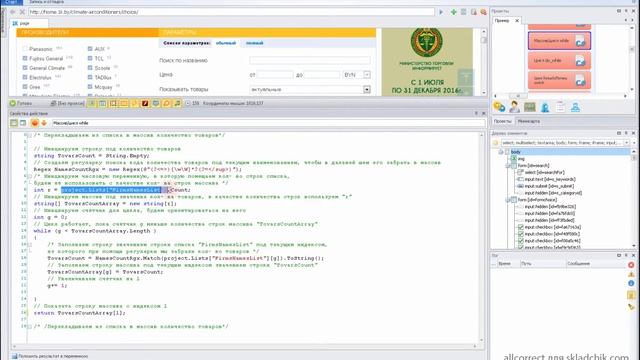Open the 'show products' dropdown arrow
Screen dimensions: 640x360
tap(367, 89)
